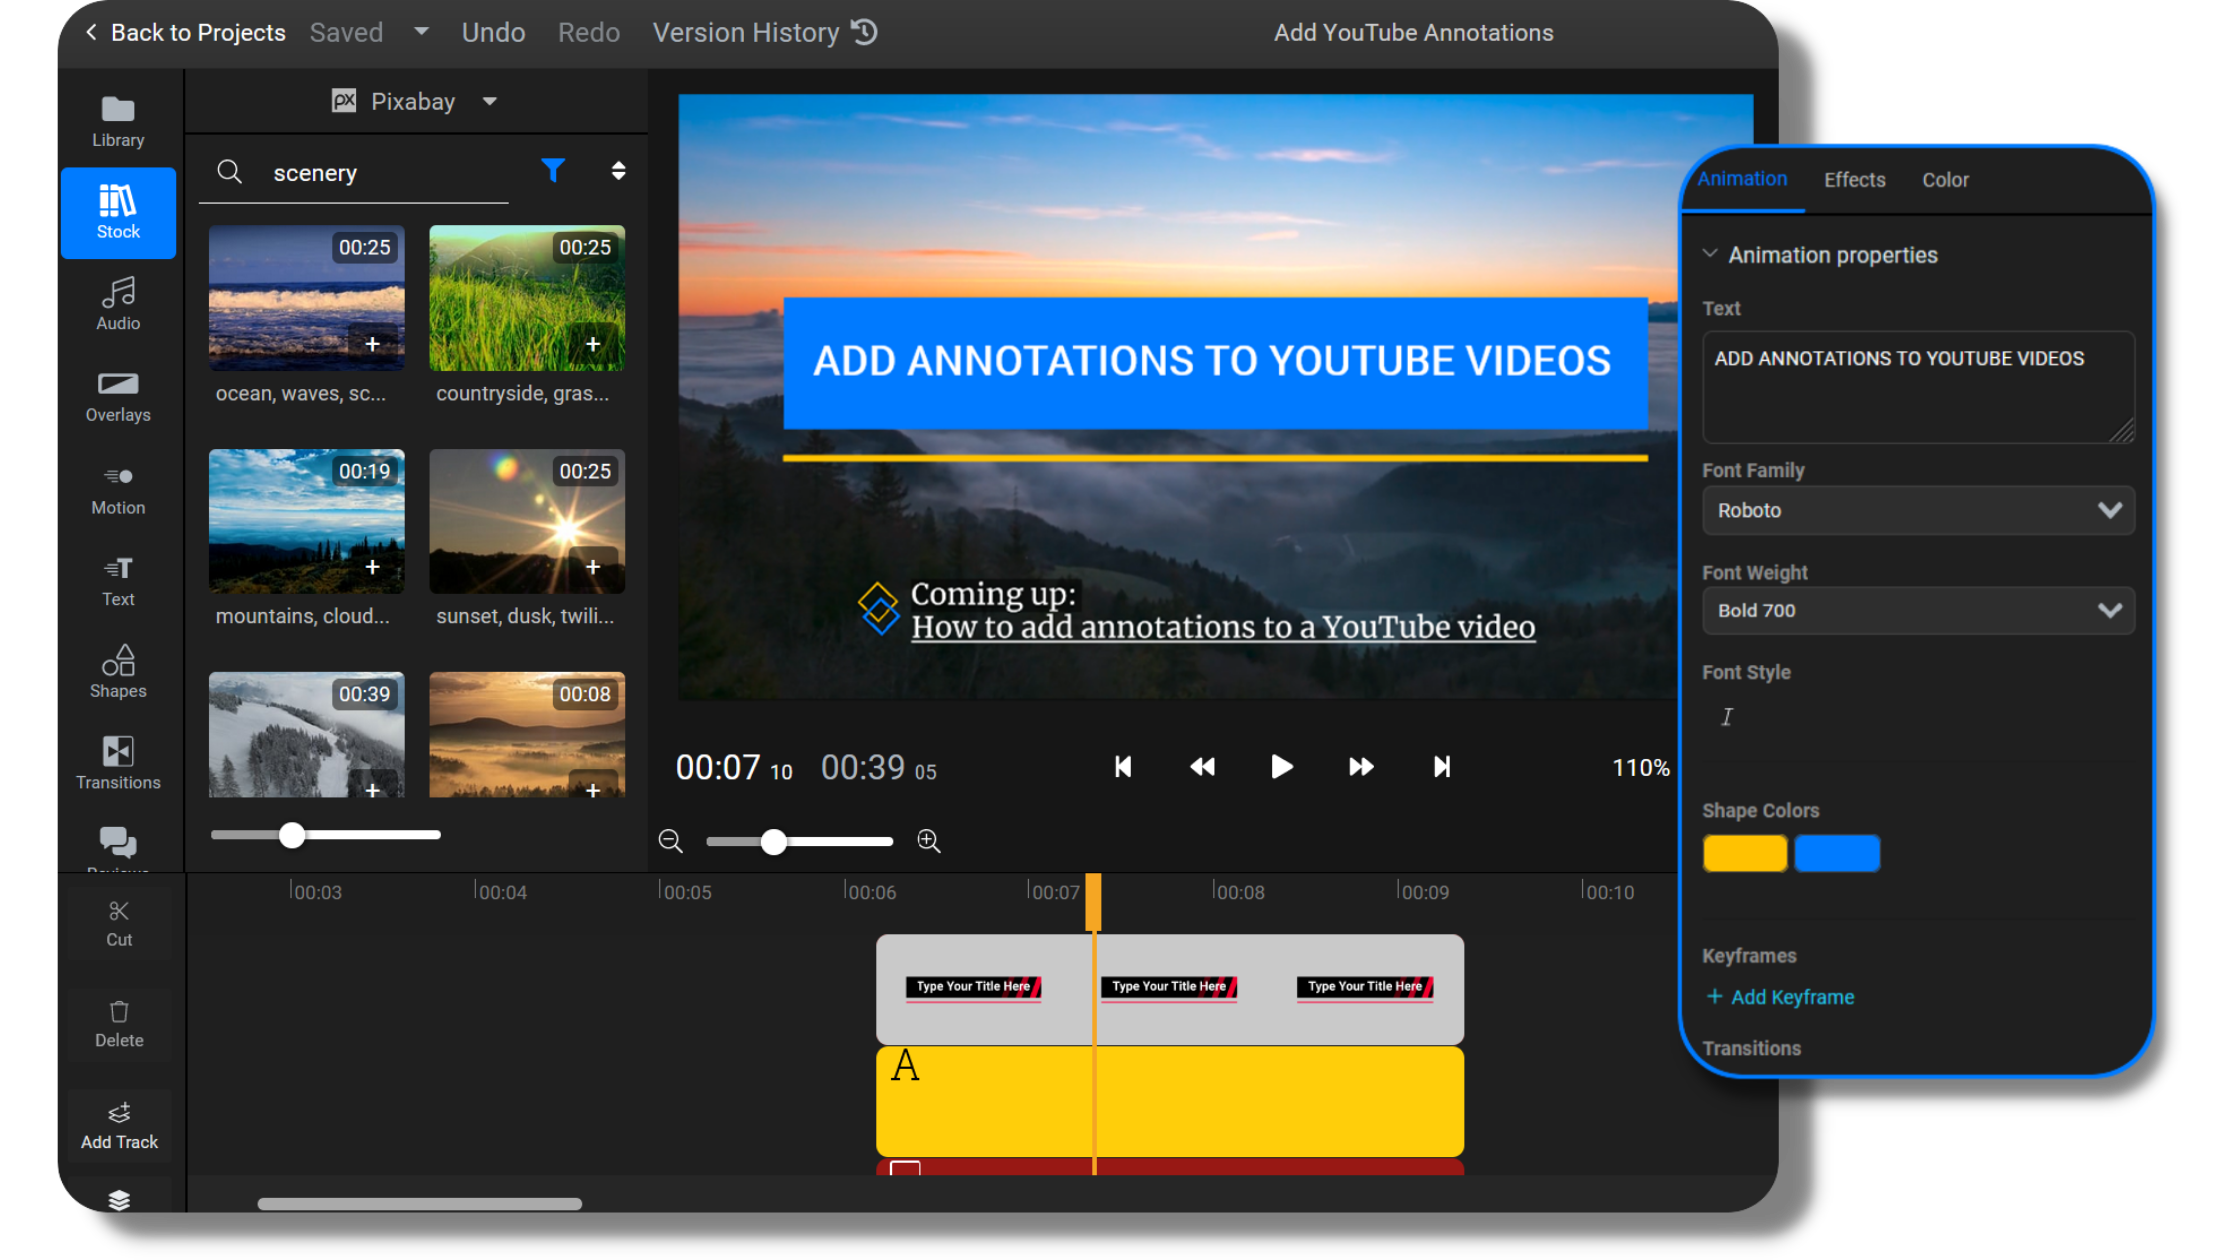Select the Motion panel icon

pyautogui.click(x=118, y=488)
